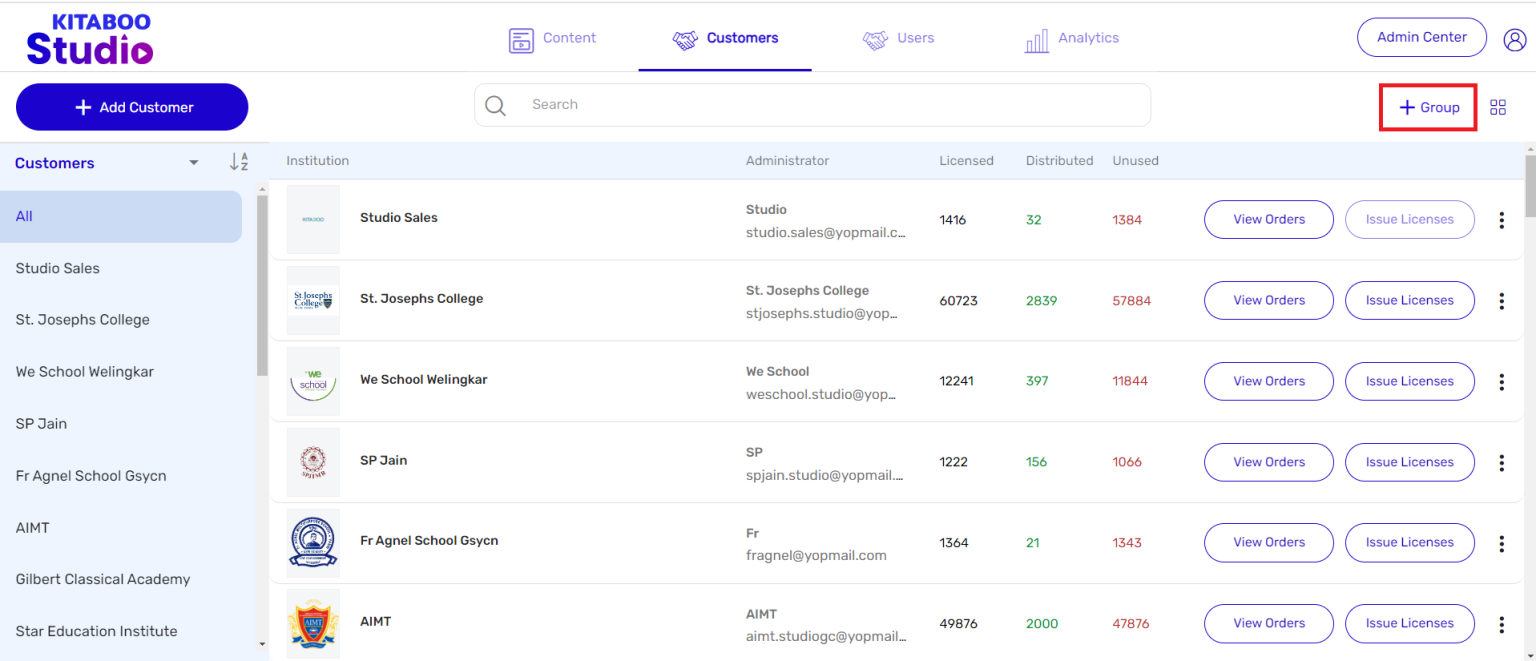
Task: Click unused count 47876
Action: (1131, 624)
